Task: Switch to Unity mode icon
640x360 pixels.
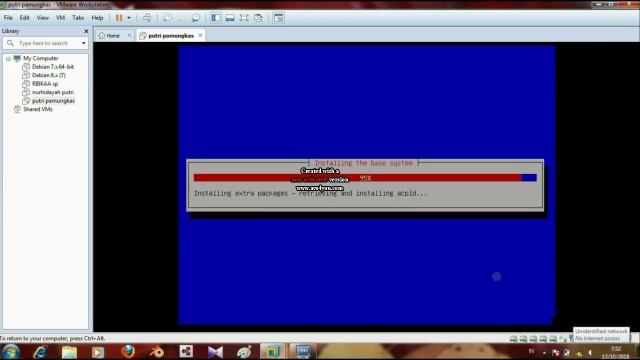Action: click(x=258, y=18)
